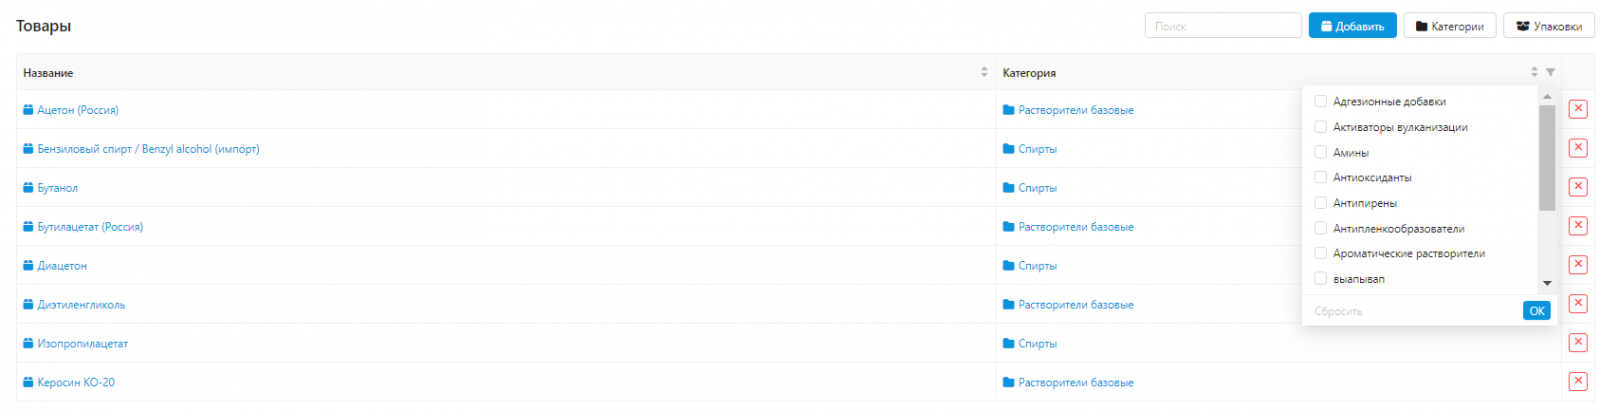The width and height of the screenshot is (1600, 411).
Task: Delete the Изопропилацетат row with red X
Action: (1578, 343)
